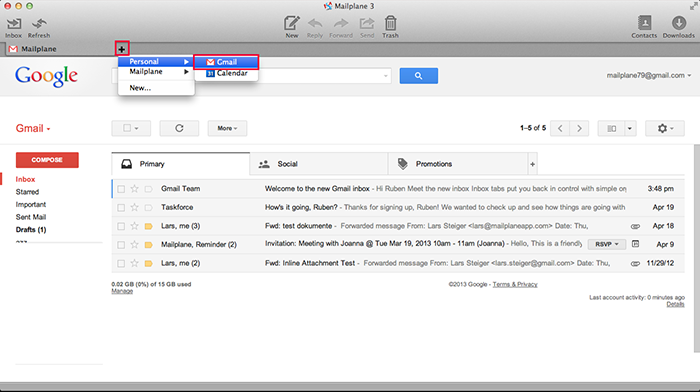Open the Inbox label in sidebar
Viewport: 700px width, 392px height.
(x=25, y=179)
